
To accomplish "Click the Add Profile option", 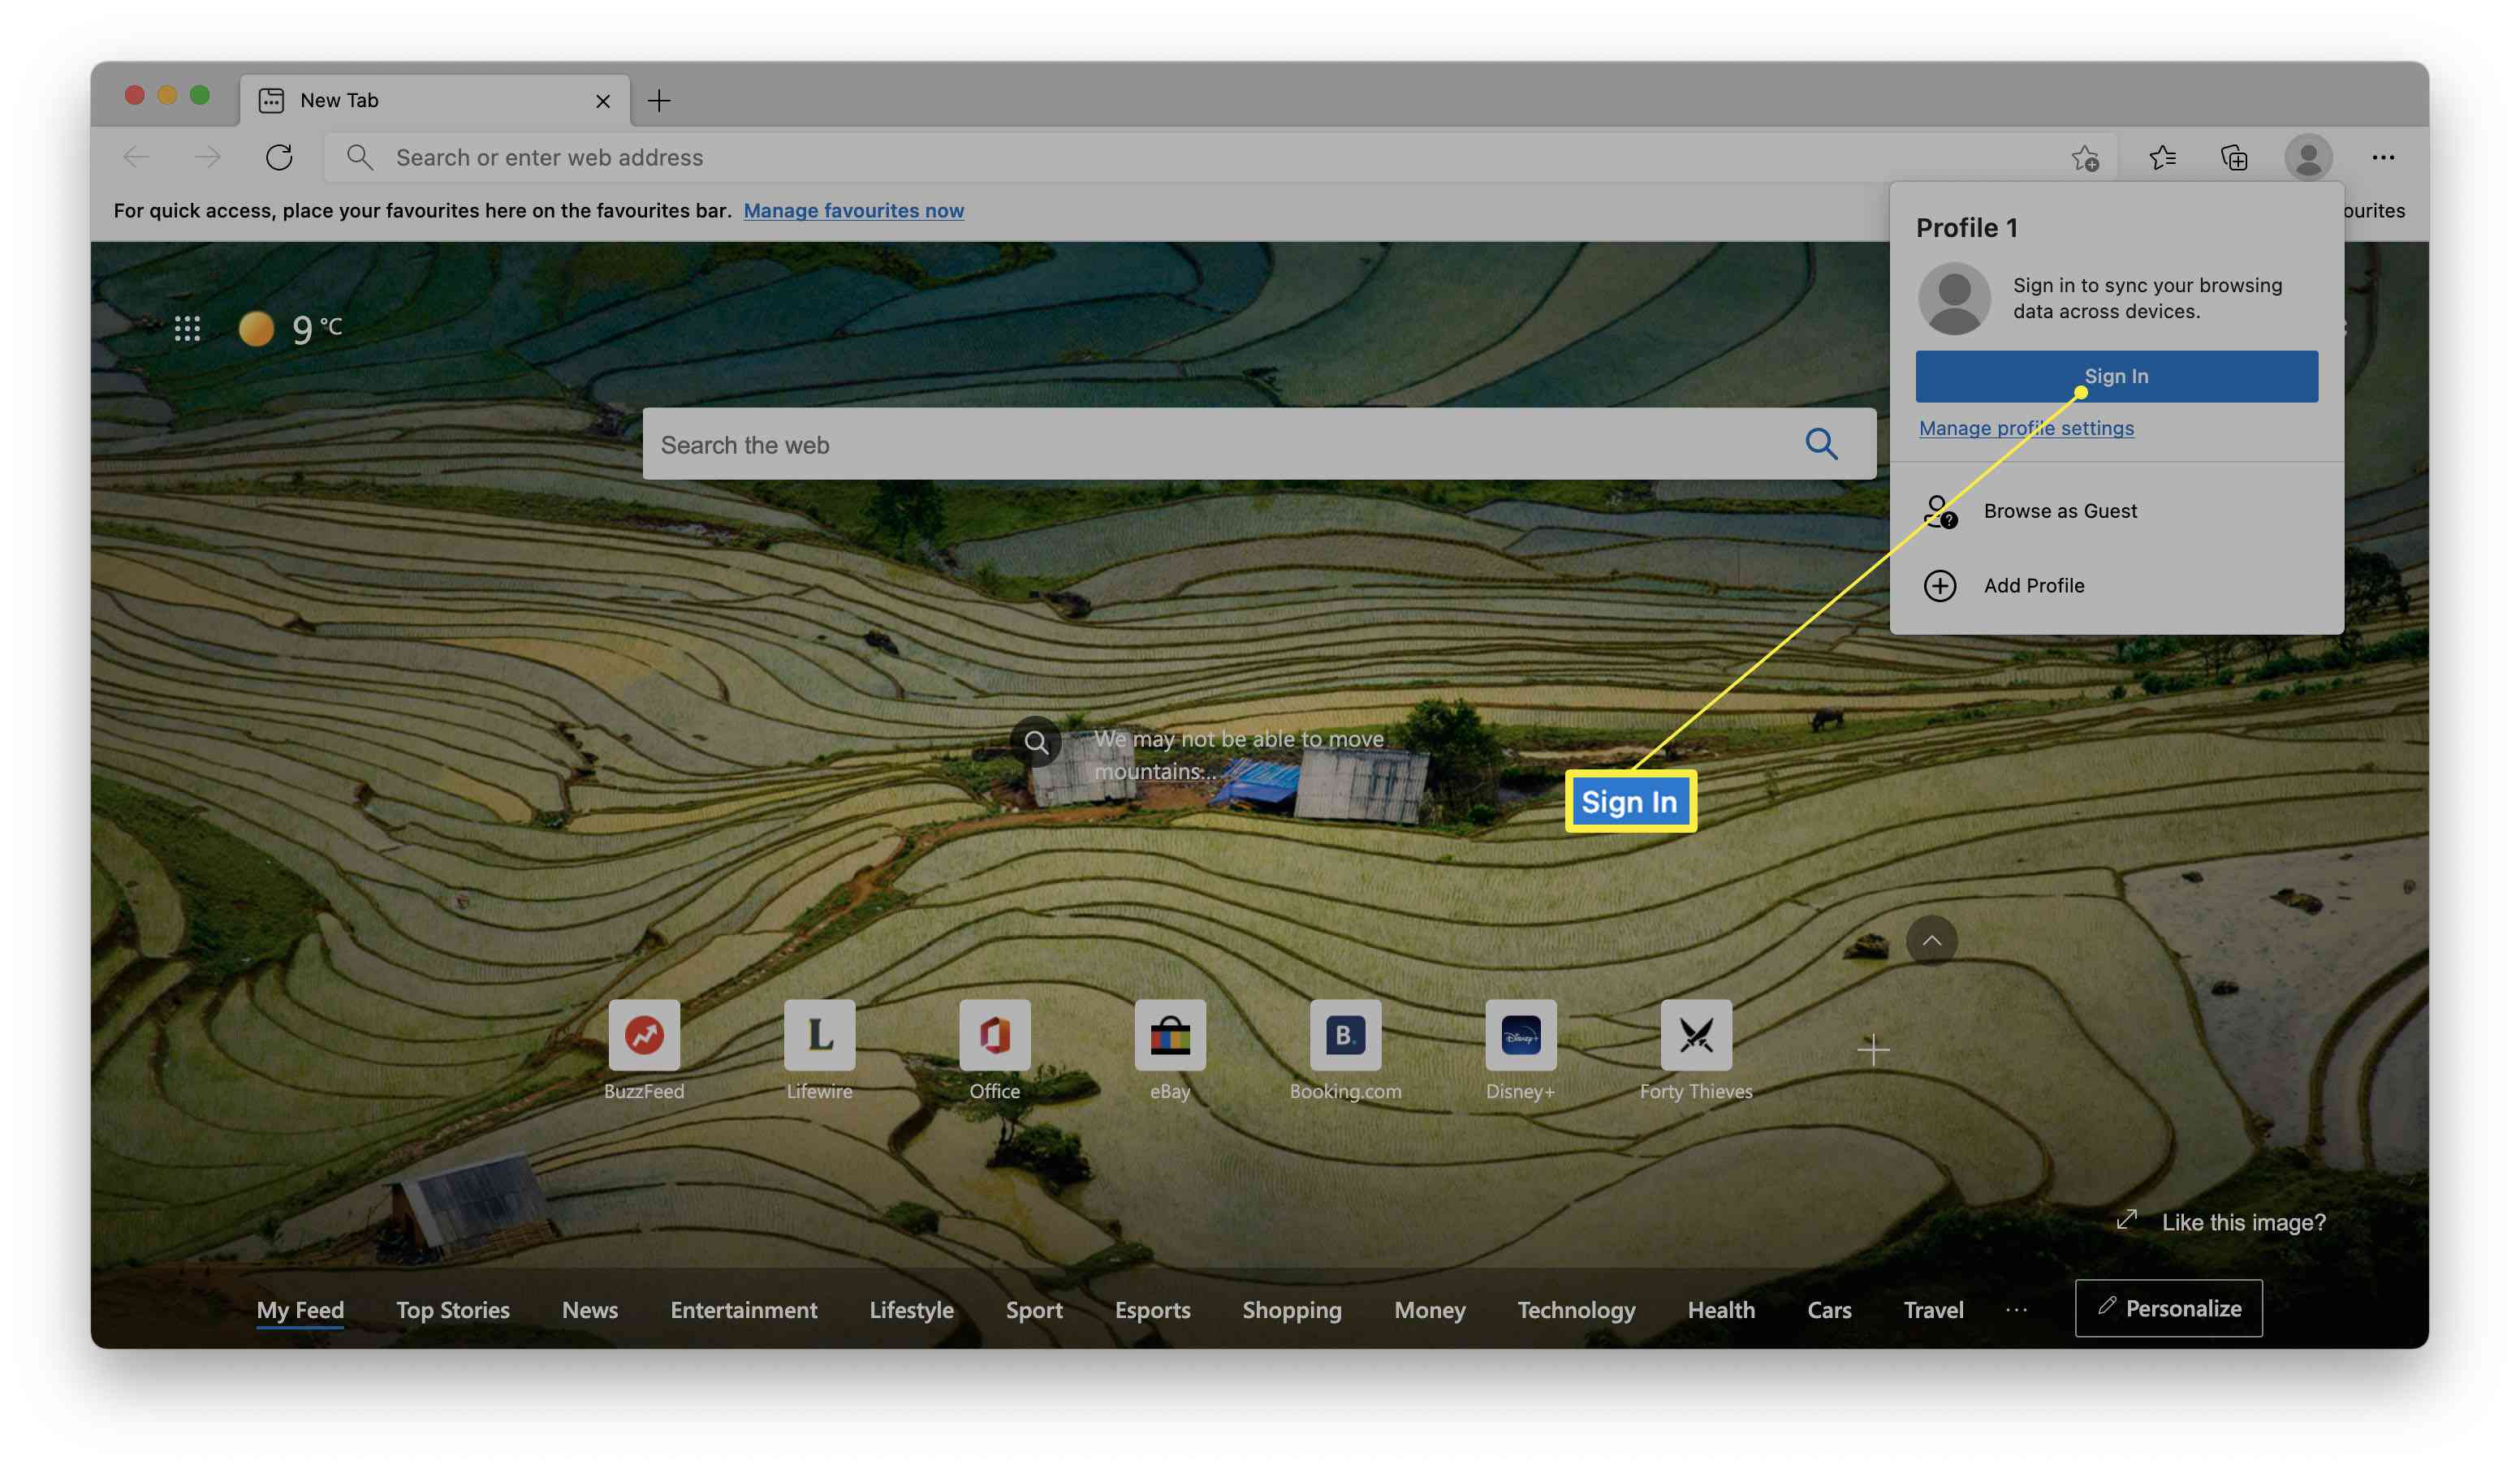I will point(2034,584).
